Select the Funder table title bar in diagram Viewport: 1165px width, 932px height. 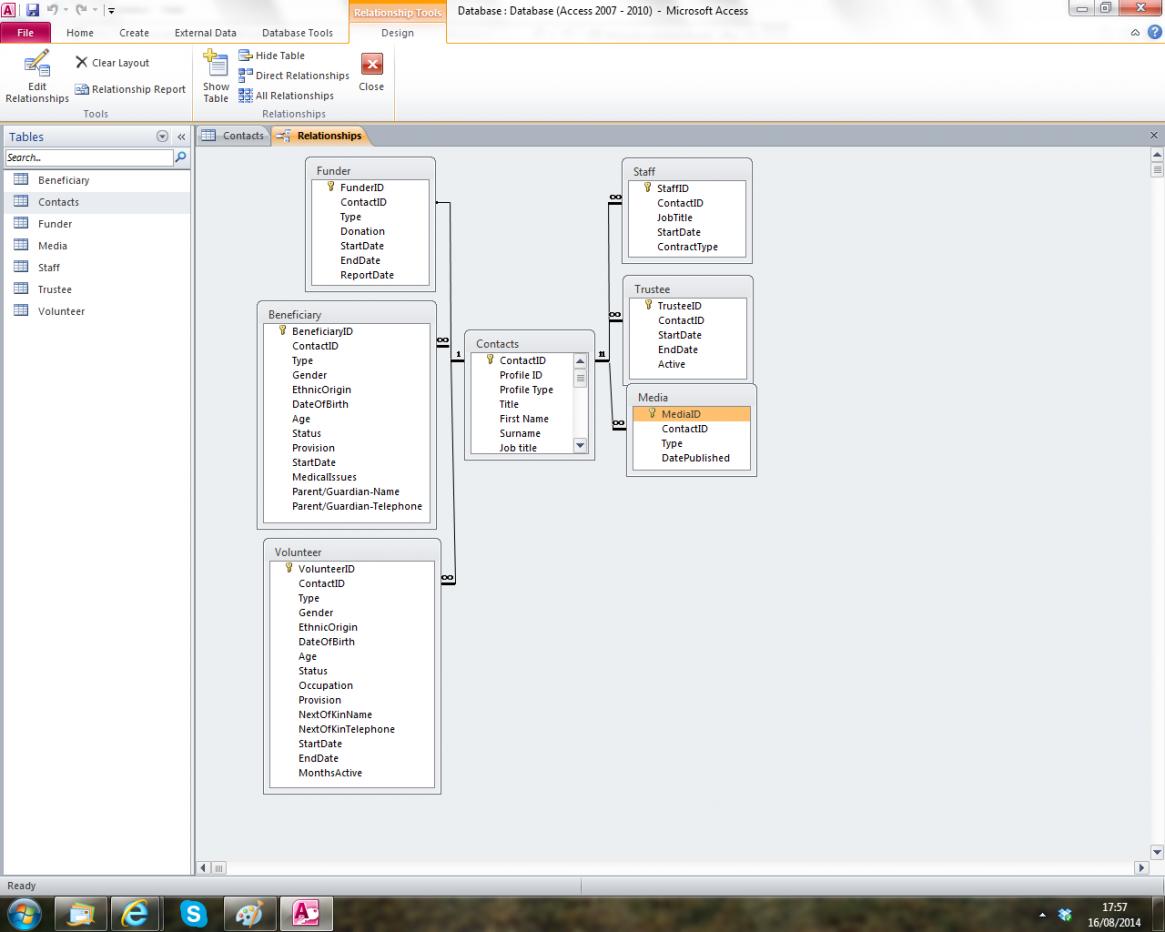click(x=370, y=170)
